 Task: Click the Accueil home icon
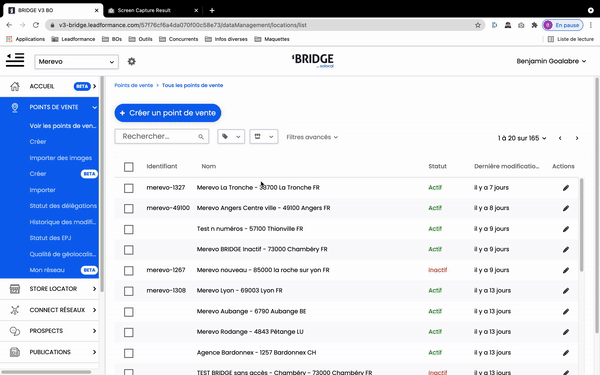click(15, 86)
